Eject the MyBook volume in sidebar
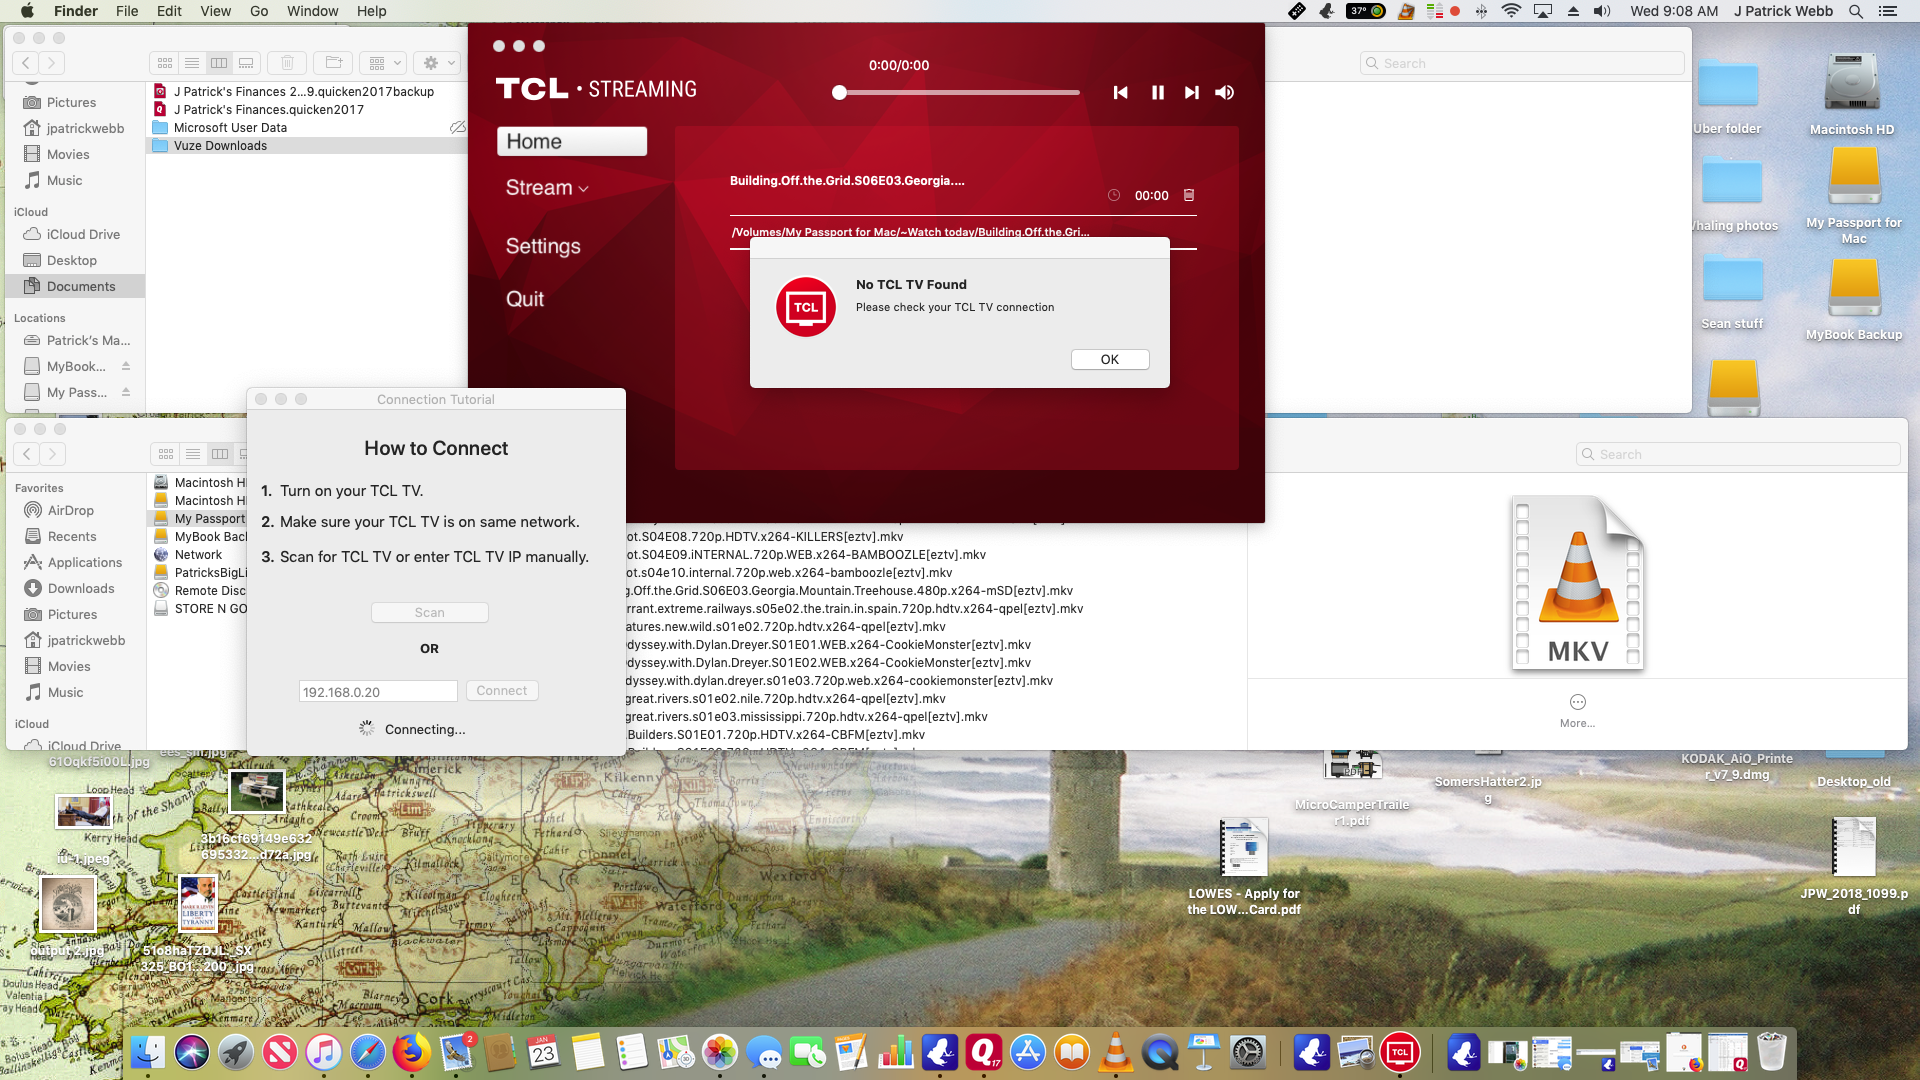This screenshot has height=1080, width=1920. click(126, 366)
